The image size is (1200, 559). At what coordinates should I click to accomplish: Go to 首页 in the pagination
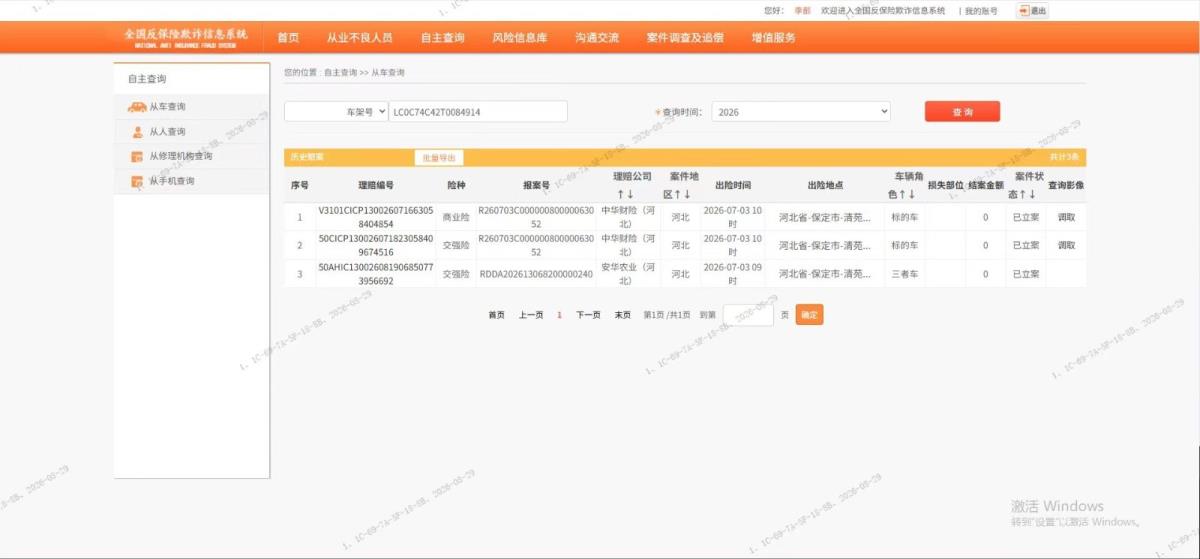click(x=496, y=315)
